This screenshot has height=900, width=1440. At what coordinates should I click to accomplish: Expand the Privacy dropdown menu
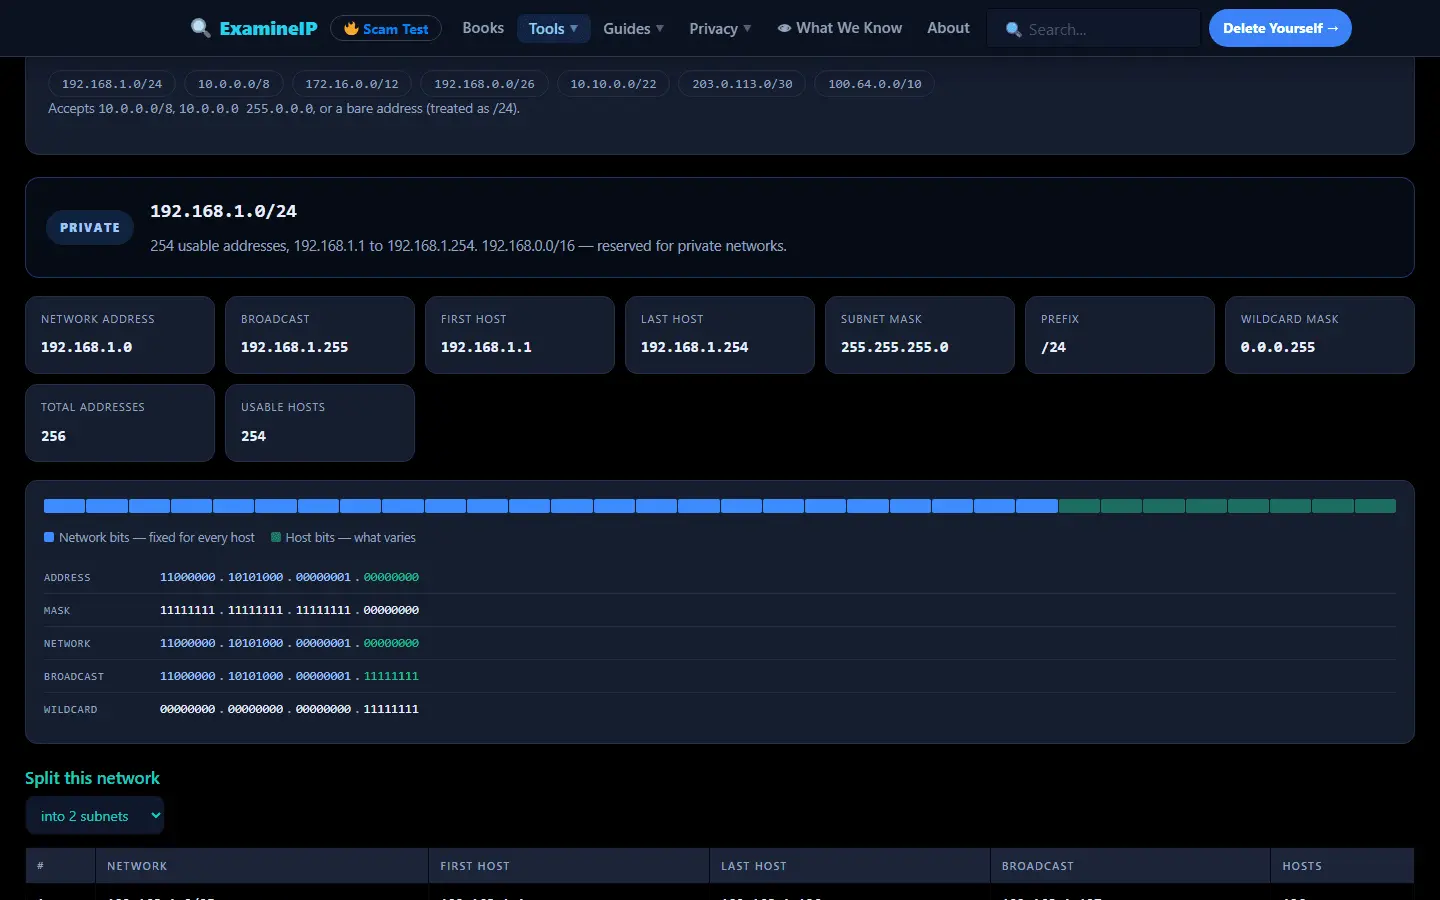click(720, 29)
